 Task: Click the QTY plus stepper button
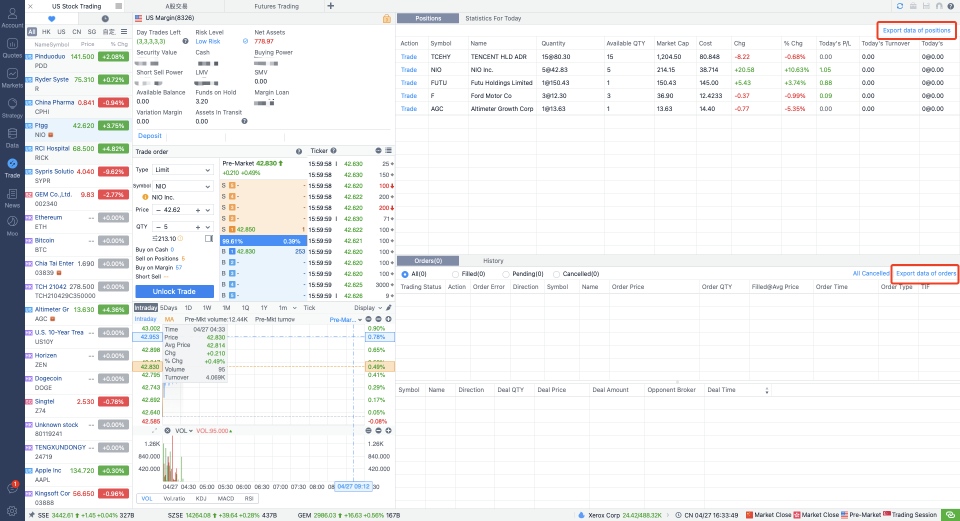pos(198,227)
